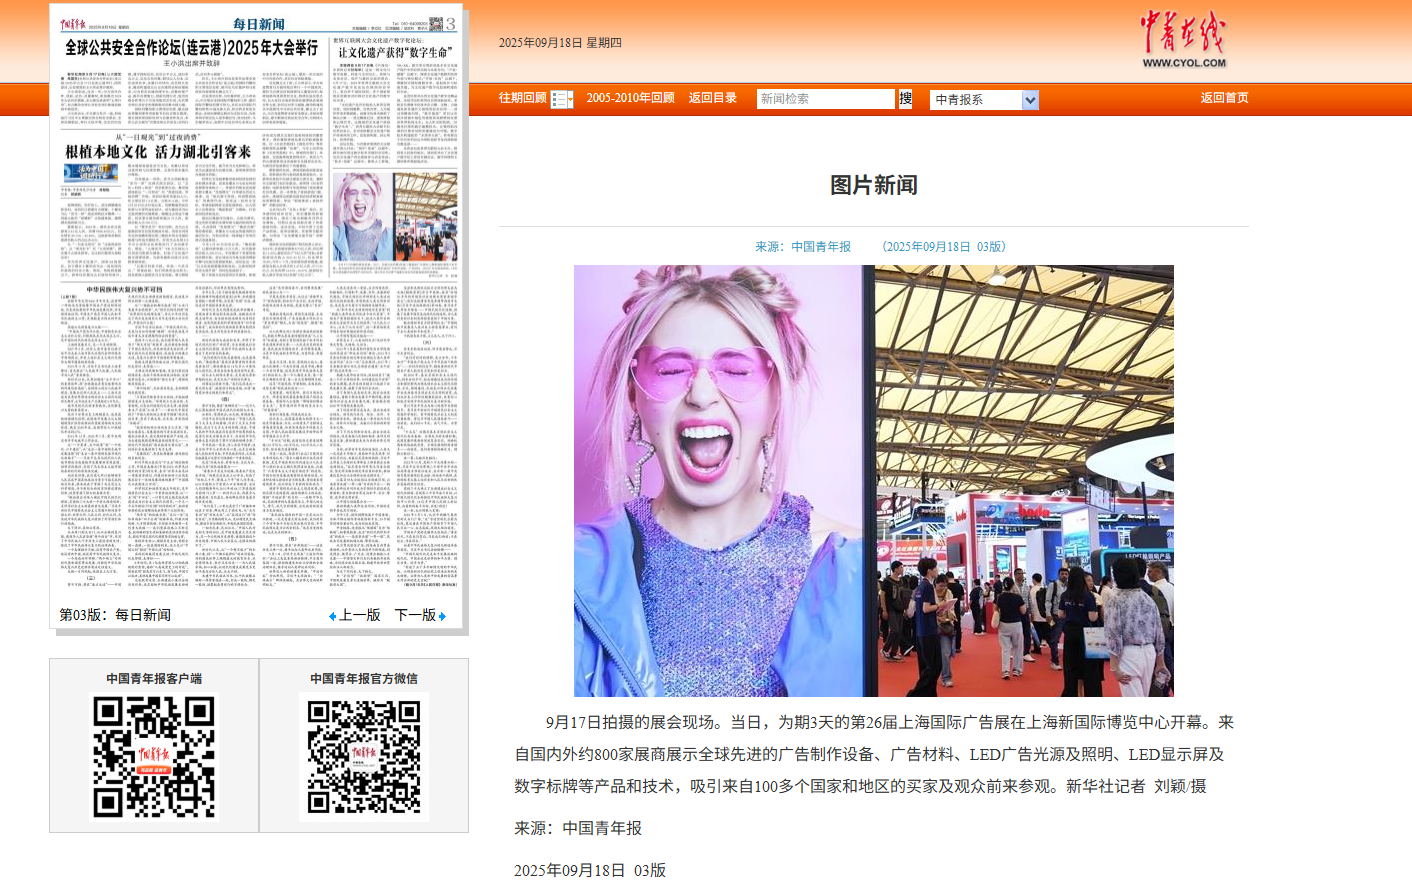Click the 每日新闻 page header in thumbnail
The image size is (1412, 884).
tap(259, 24)
